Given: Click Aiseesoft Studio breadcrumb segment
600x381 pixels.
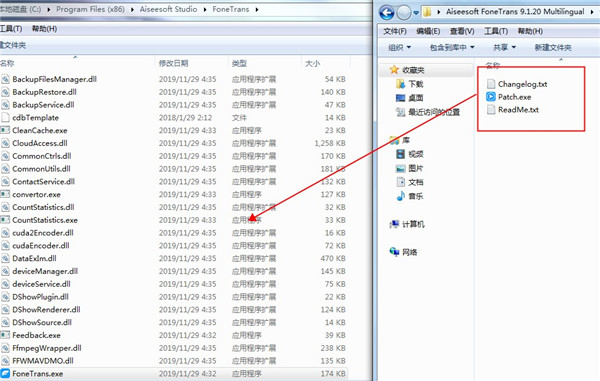Looking at the screenshot, I should point(168,10).
